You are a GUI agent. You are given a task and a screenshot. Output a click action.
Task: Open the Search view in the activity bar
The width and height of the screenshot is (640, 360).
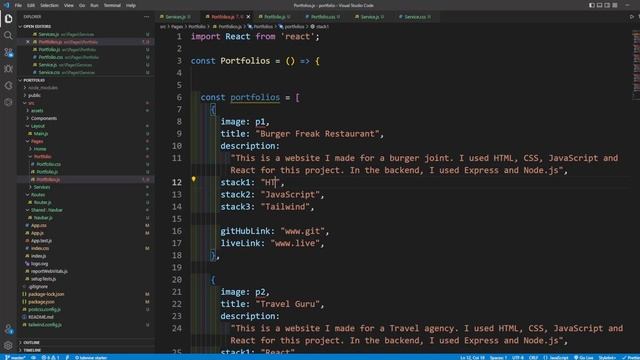tap(8, 36)
